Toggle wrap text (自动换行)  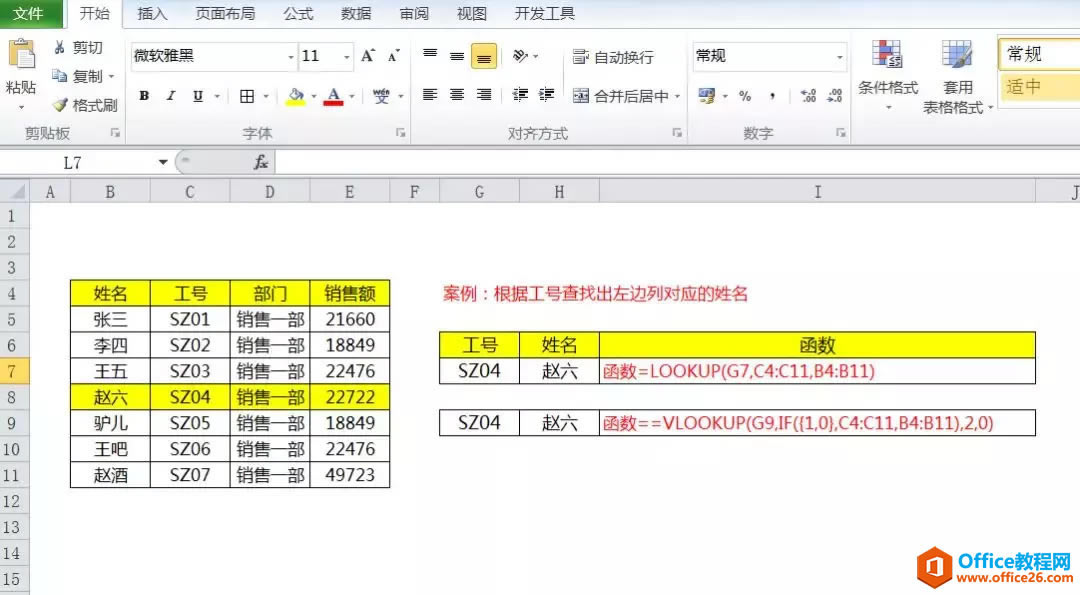coord(613,56)
